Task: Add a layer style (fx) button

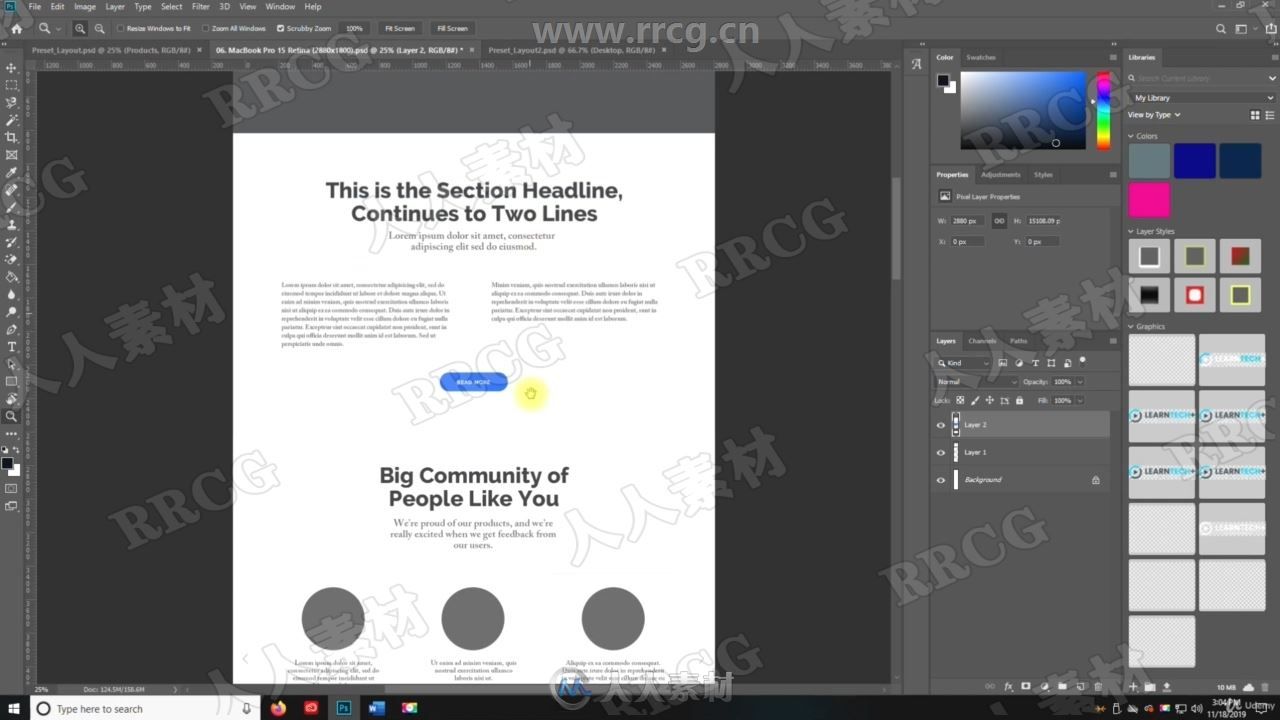Action: [x=1008, y=687]
